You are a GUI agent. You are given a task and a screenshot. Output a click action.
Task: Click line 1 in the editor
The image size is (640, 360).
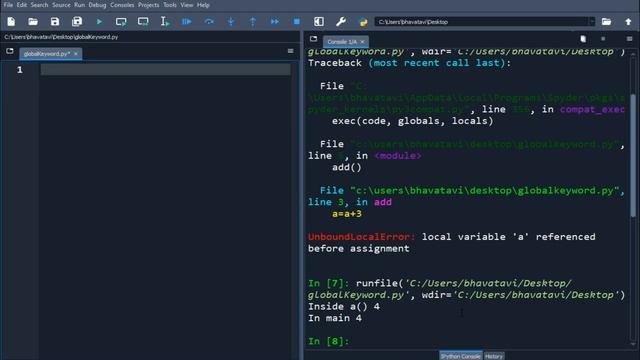tap(165, 70)
